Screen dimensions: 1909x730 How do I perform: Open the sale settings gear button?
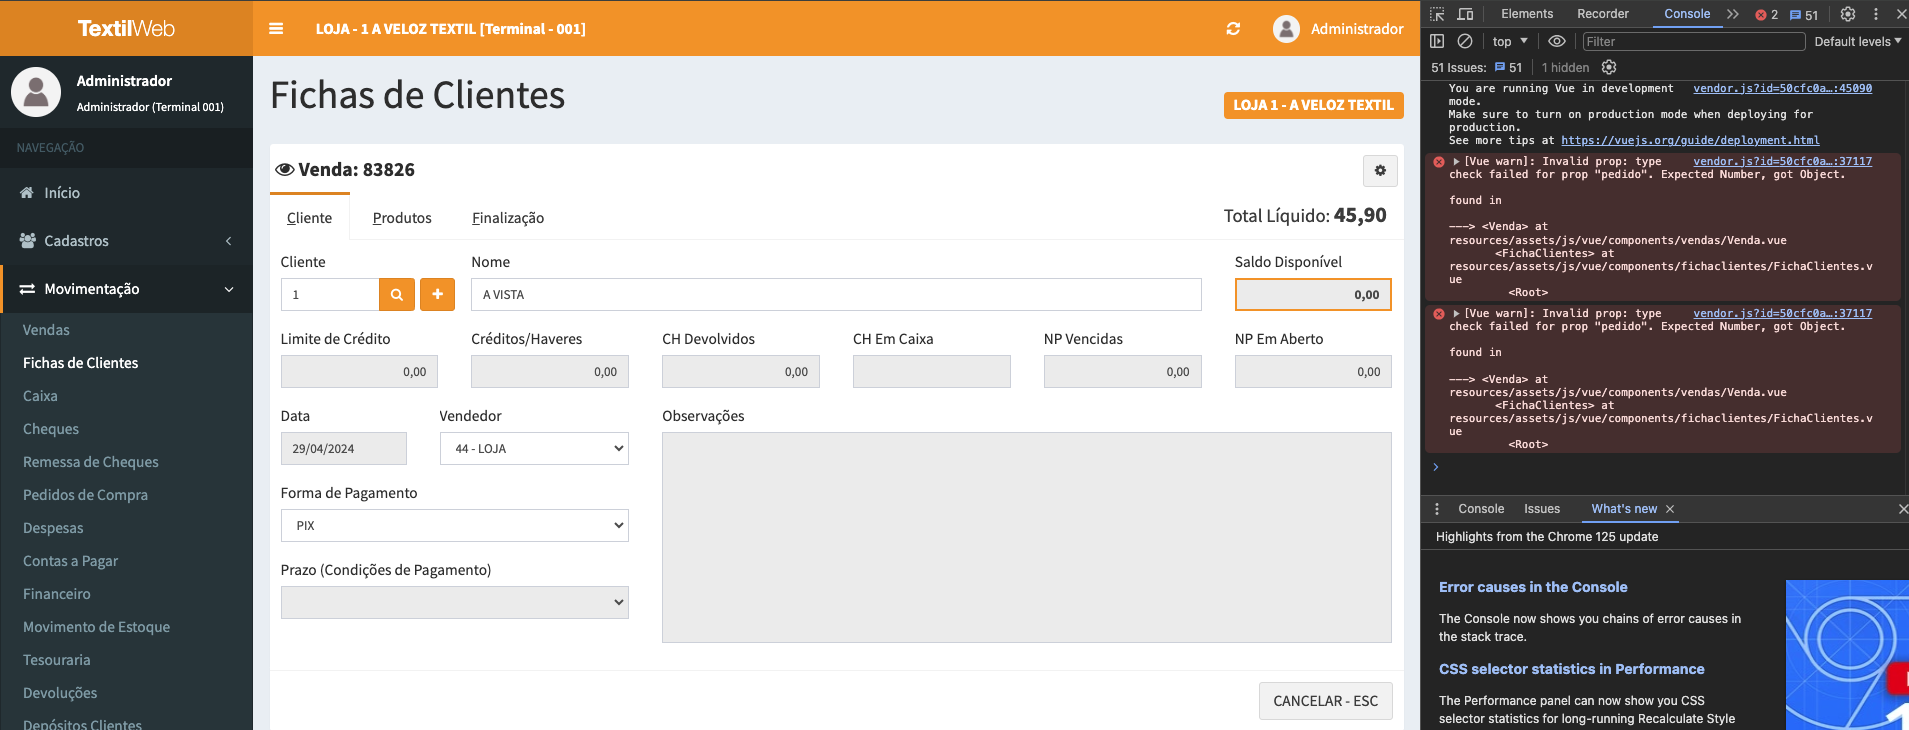[1380, 171]
